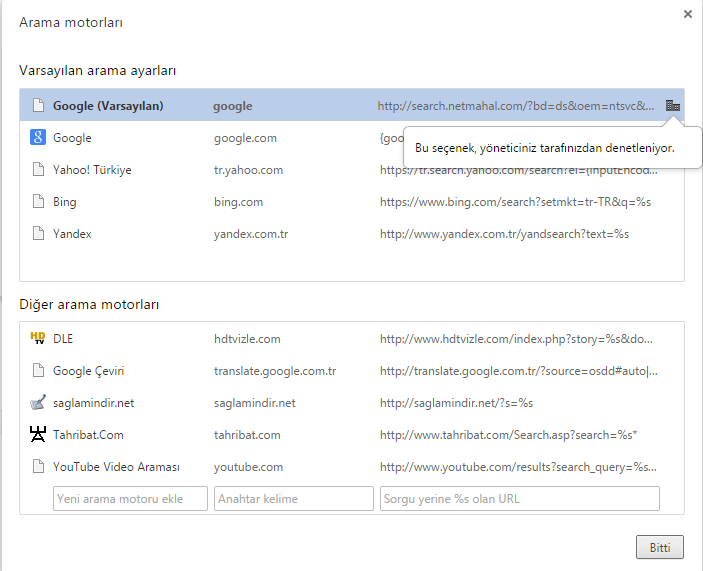Click the Diğer arama motorları heading
Viewport: 703px width, 571px height.
[89, 304]
